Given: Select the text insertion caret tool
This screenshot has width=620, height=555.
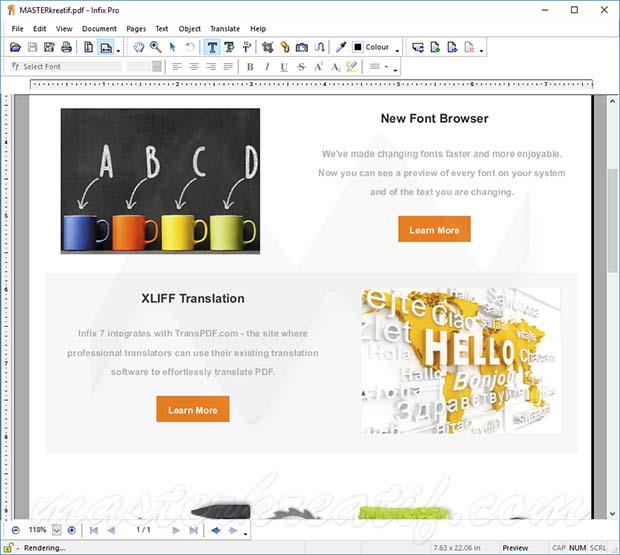Looking at the screenshot, I should pyautogui.click(x=246, y=47).
